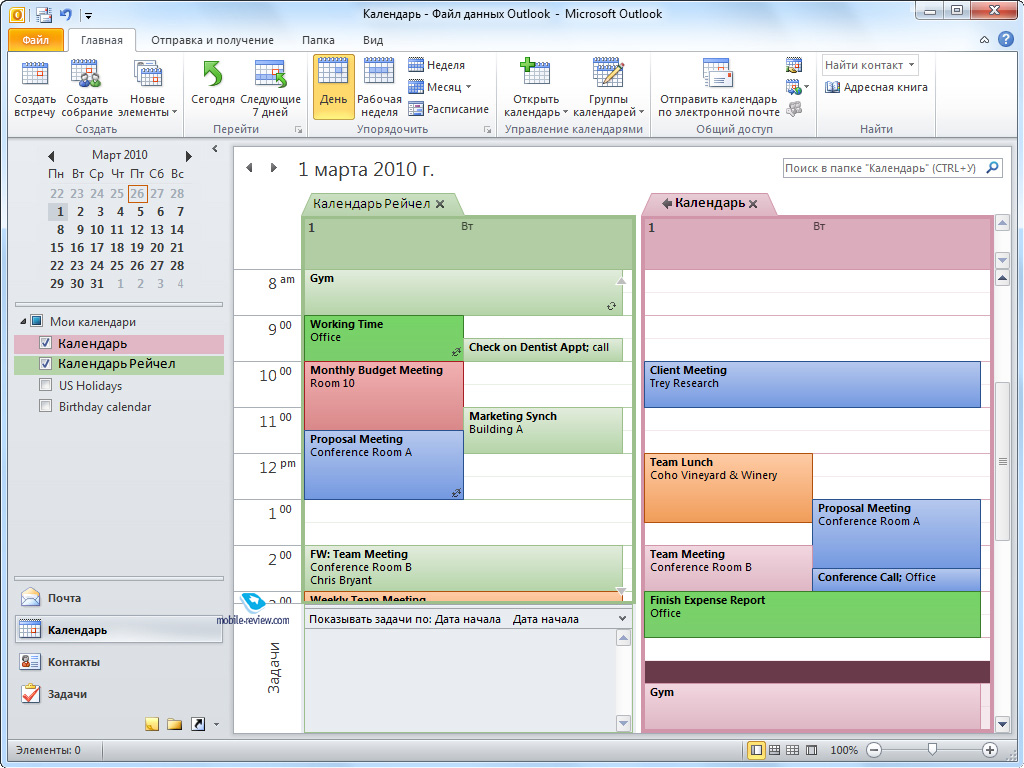Click the Notes icon in navigation pane
Screen dimensions: 1024x768
pyautogui.click(x=152, y=724)
